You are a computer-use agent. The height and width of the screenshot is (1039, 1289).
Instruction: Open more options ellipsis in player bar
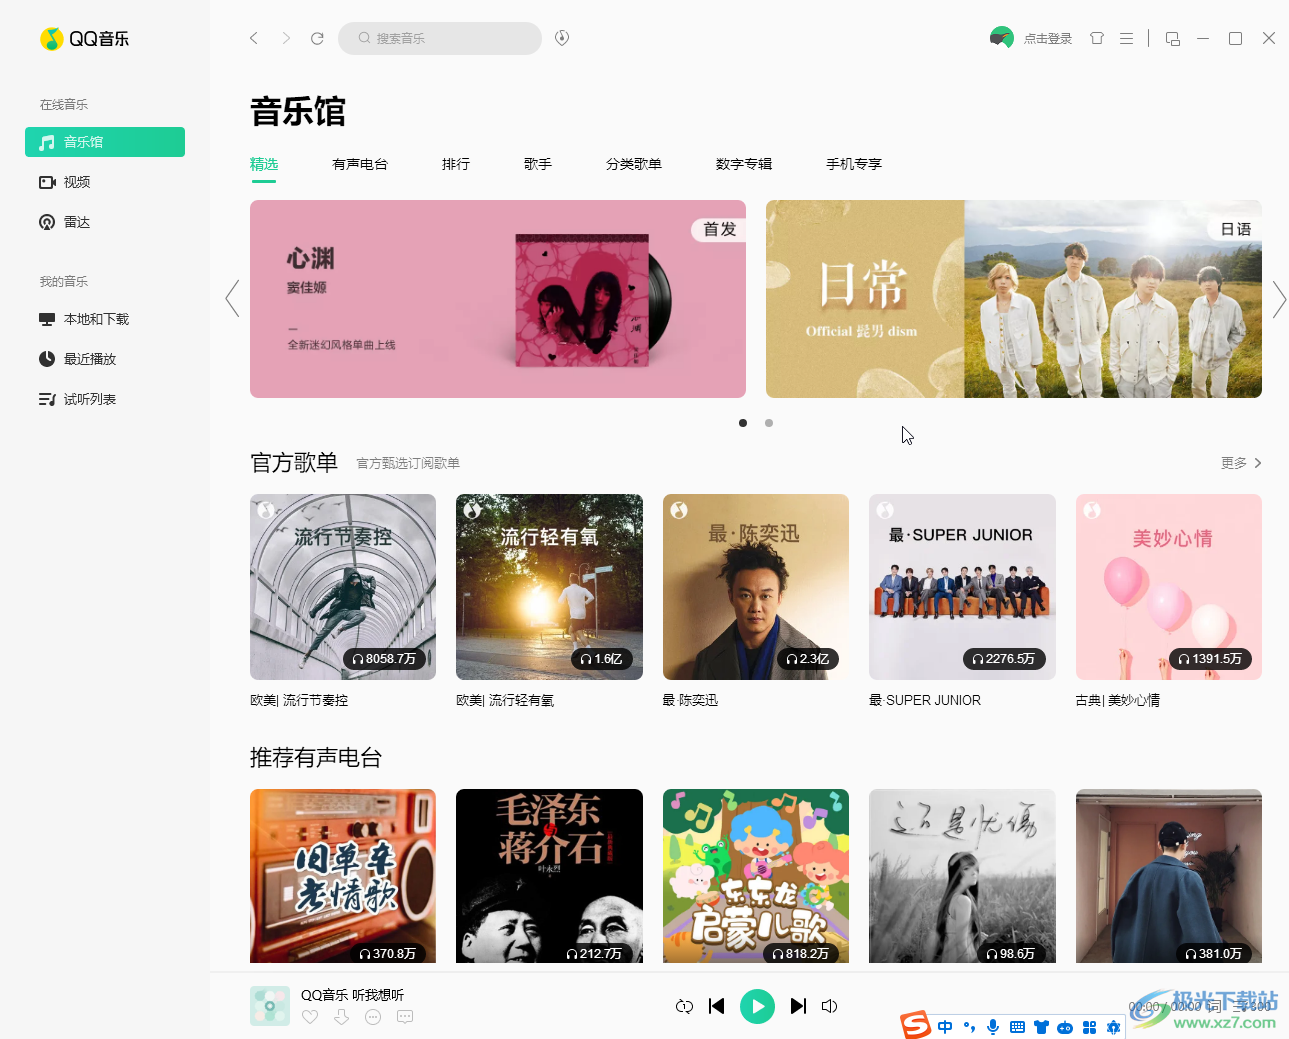pos(373,1017)
